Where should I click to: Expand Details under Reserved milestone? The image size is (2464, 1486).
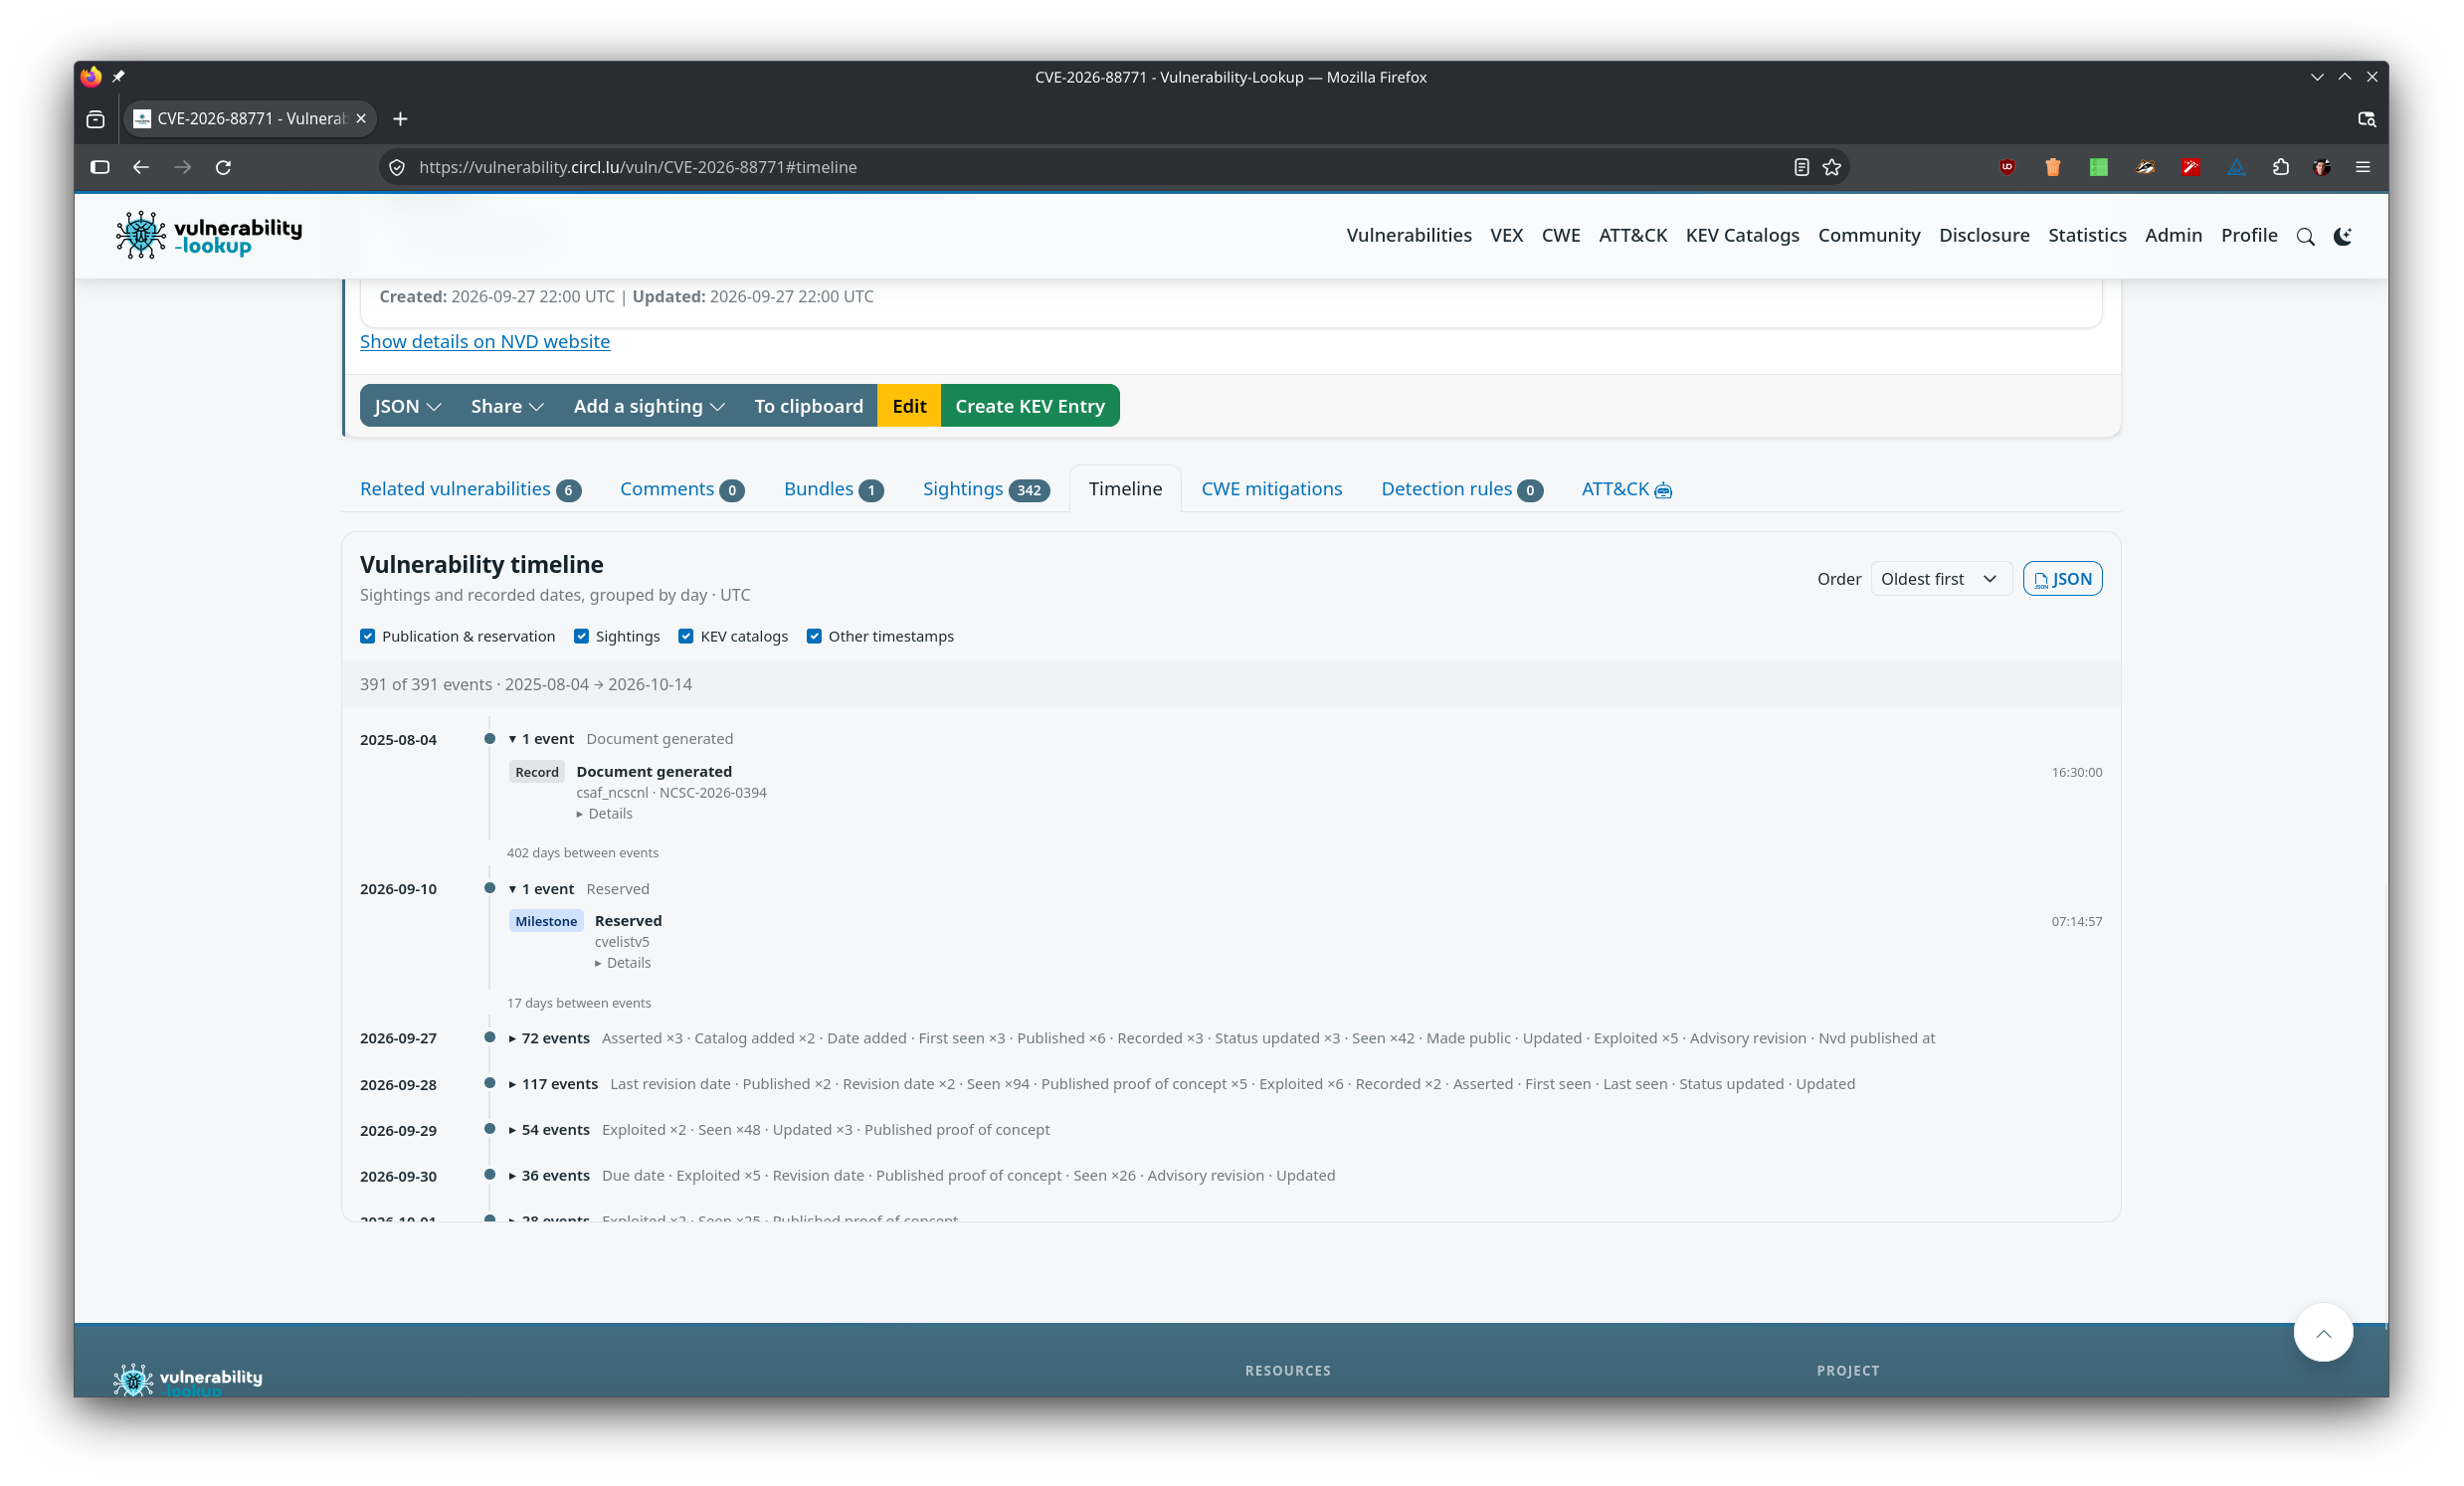coord(623,963)
